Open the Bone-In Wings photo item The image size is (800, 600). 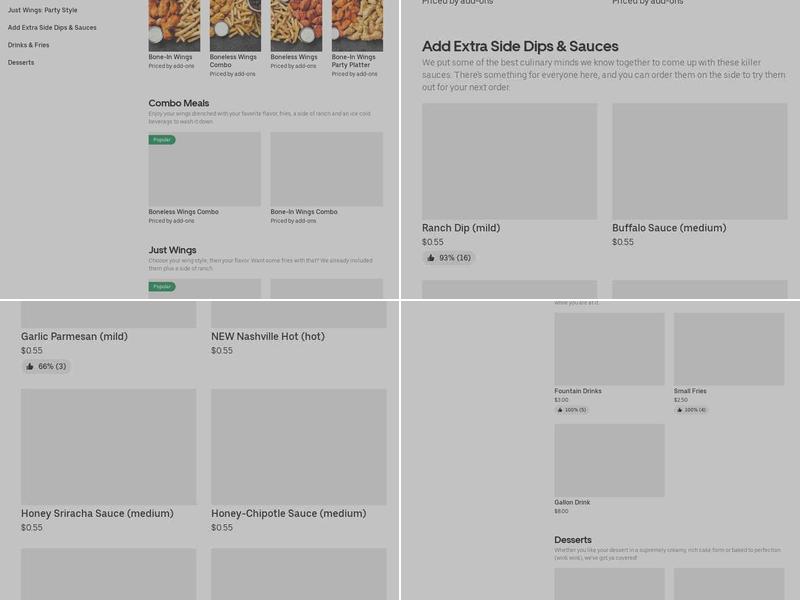tap(174, 35)
